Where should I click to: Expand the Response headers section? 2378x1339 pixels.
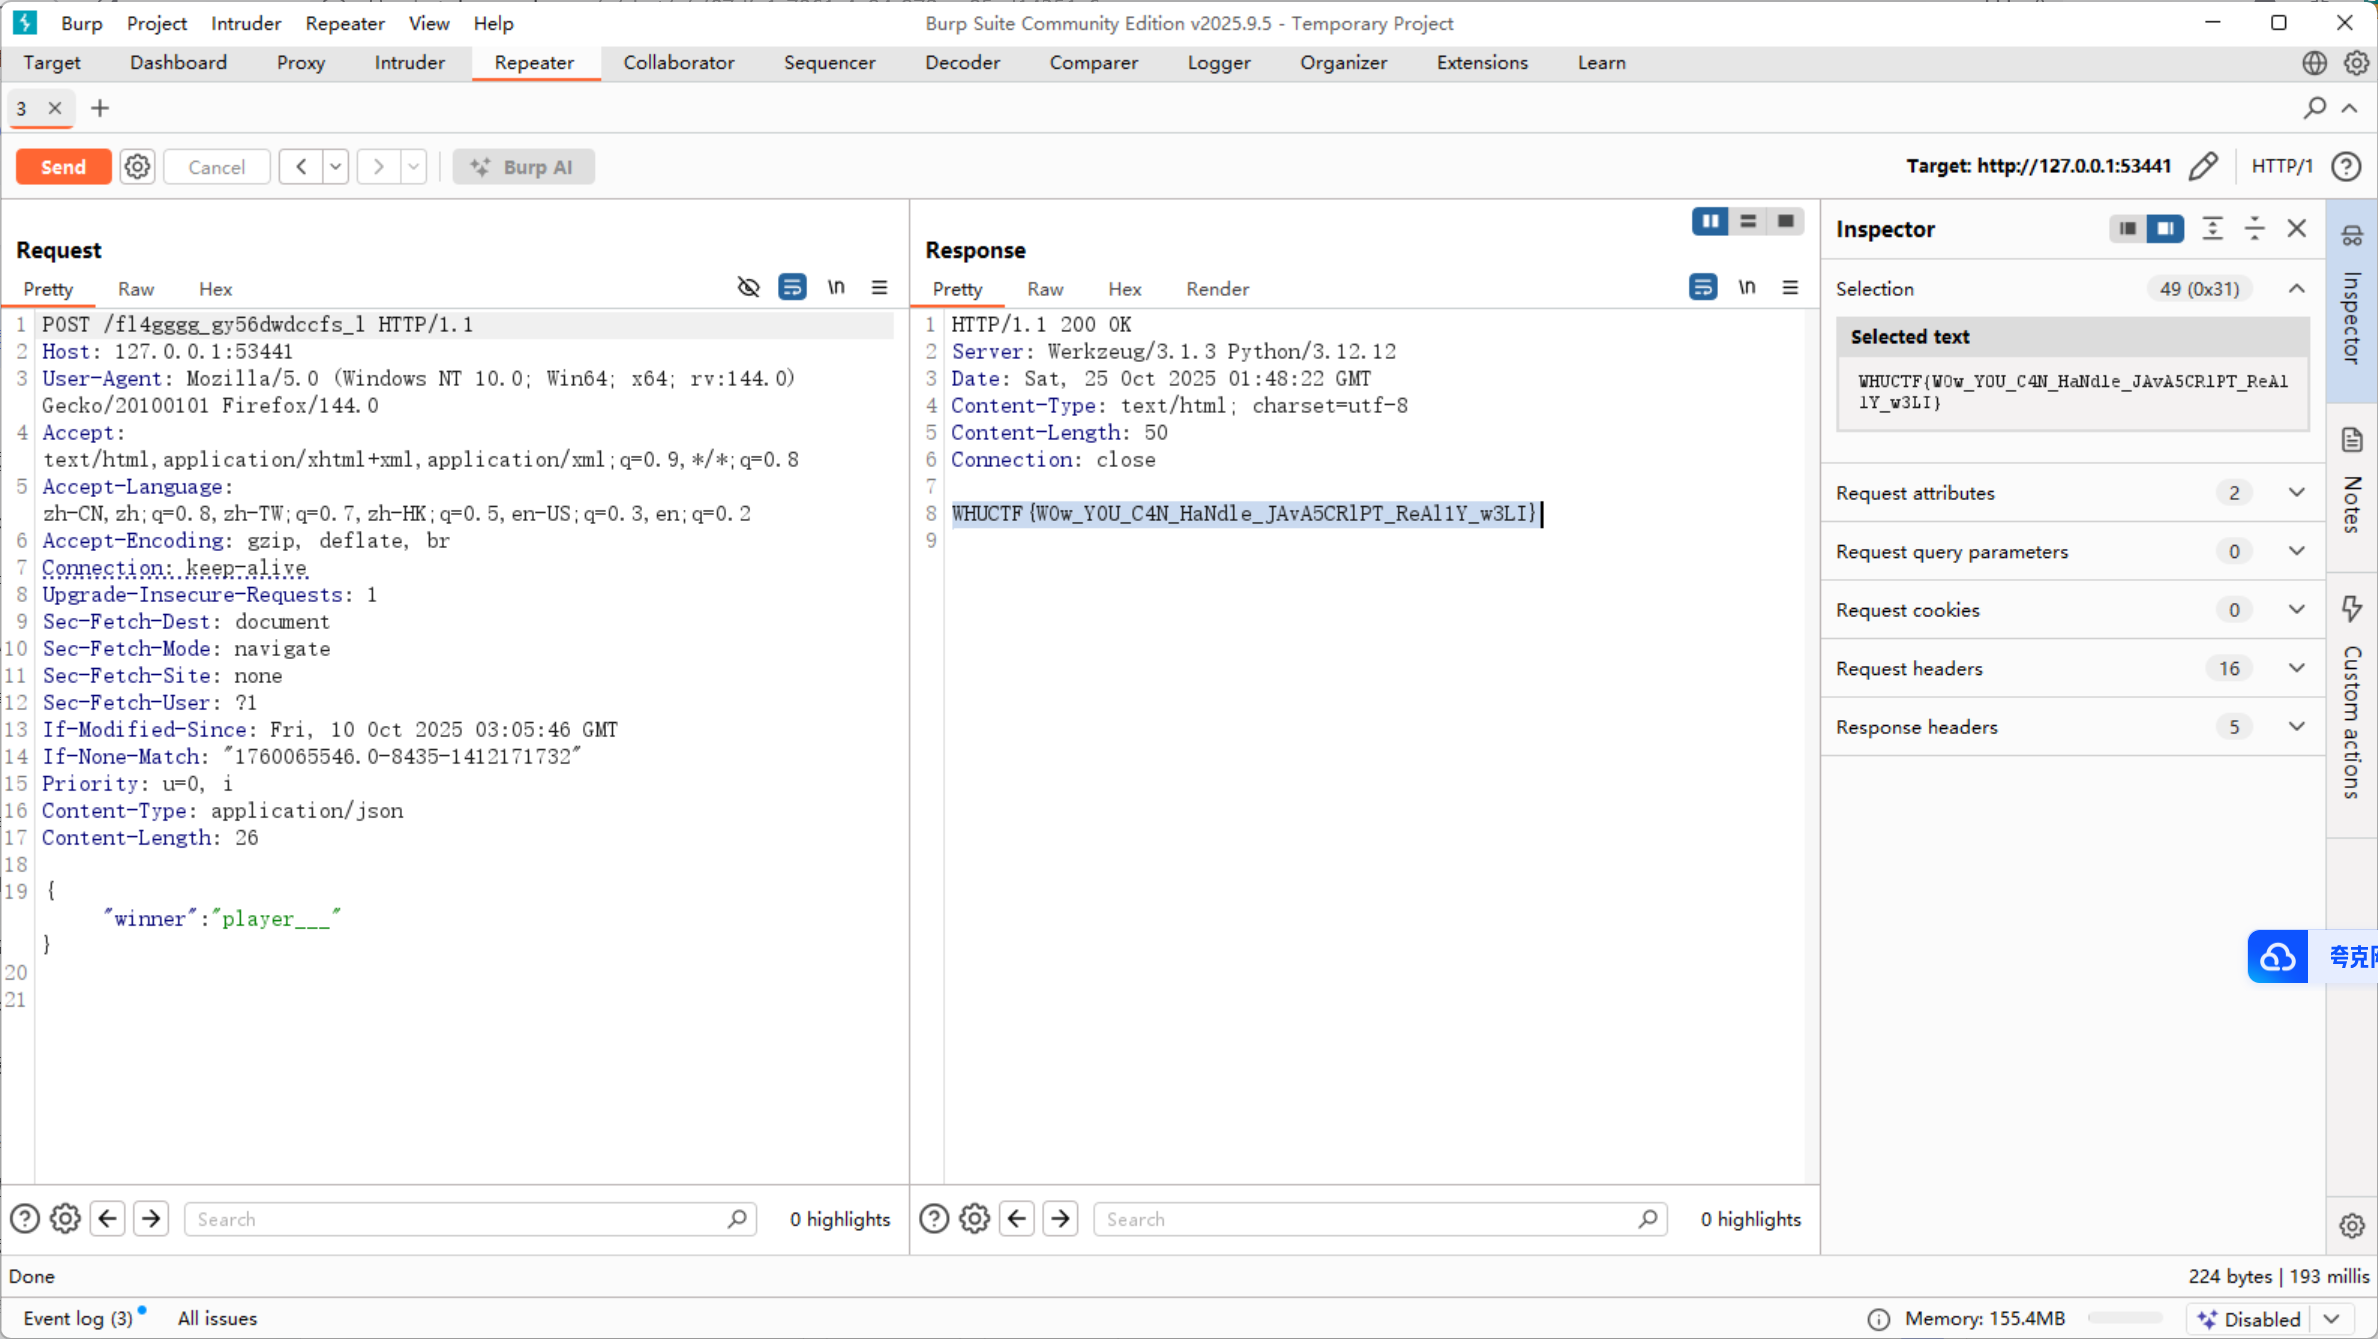coord(2296,727)
